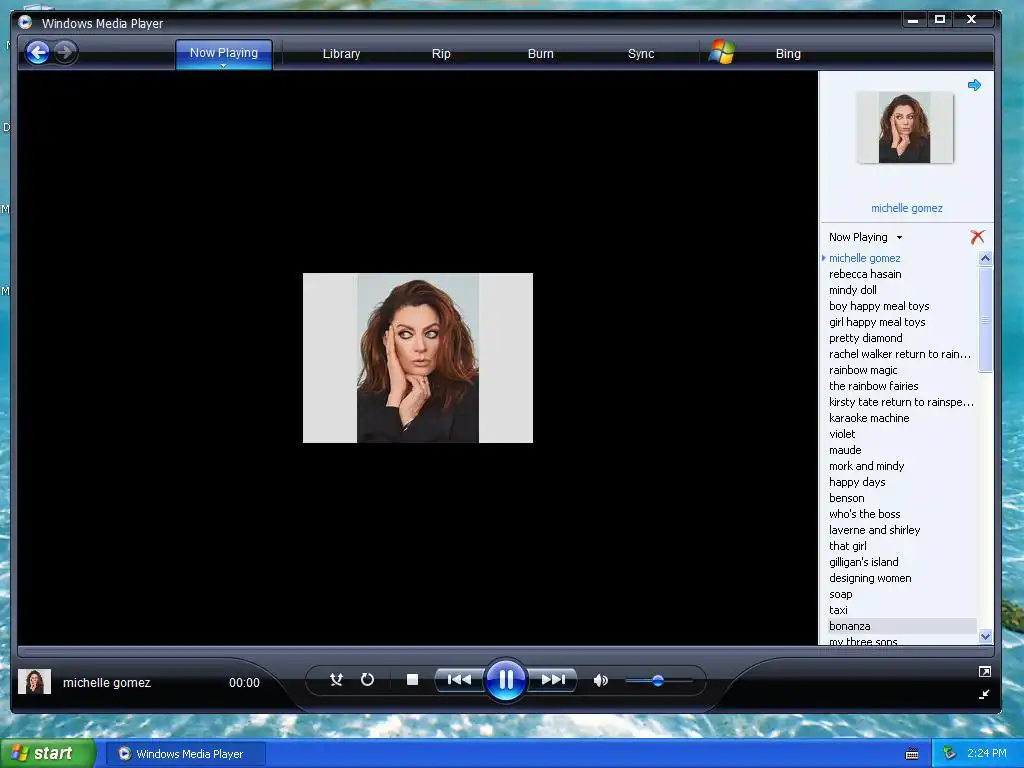Screen dimensions: 1024x768
Task: Click album thumbnail next to michelle gomez title
Action: click(35, 682)
